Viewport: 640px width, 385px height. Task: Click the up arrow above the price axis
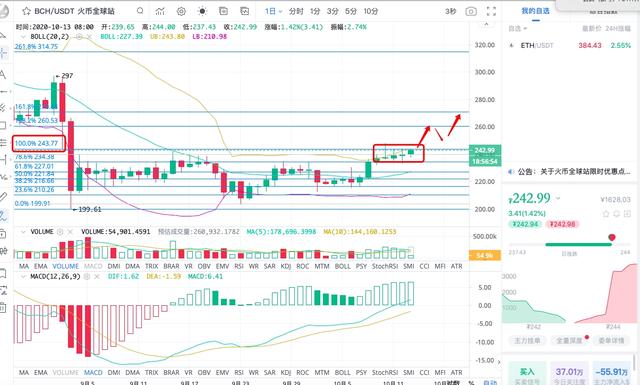[x=486, y=24]
